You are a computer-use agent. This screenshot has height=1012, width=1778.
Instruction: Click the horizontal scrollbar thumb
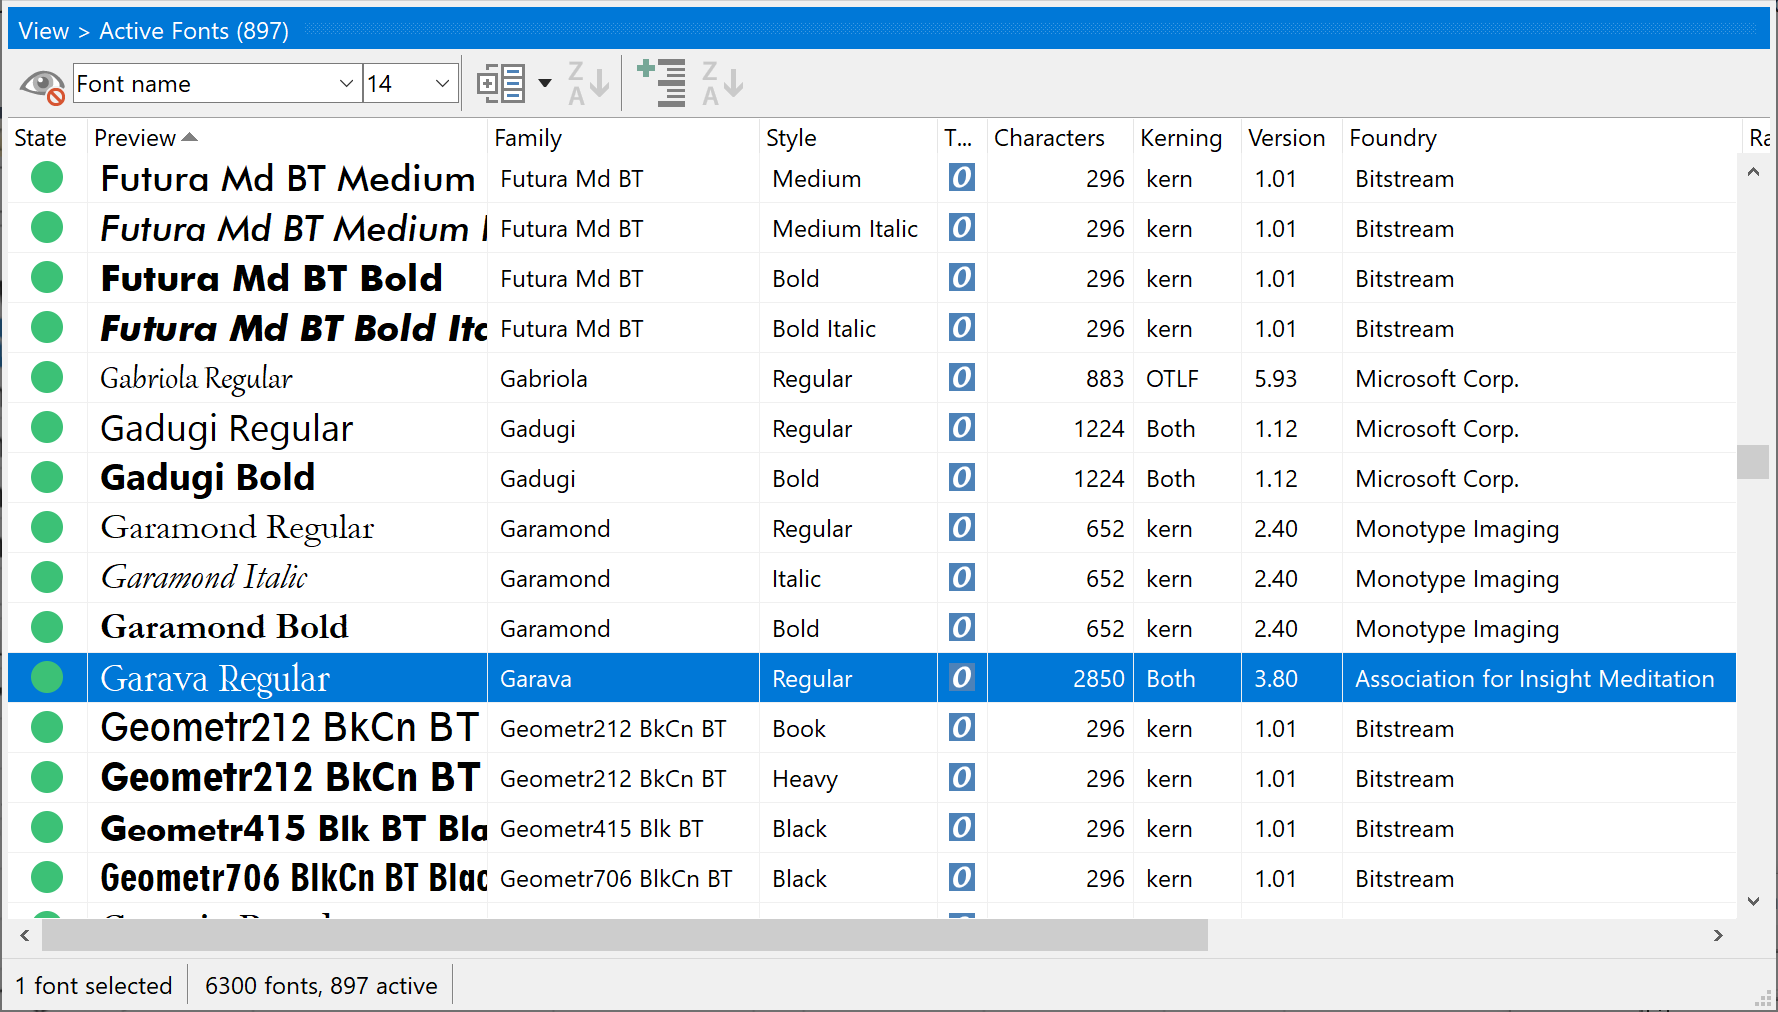click(625, 935)
